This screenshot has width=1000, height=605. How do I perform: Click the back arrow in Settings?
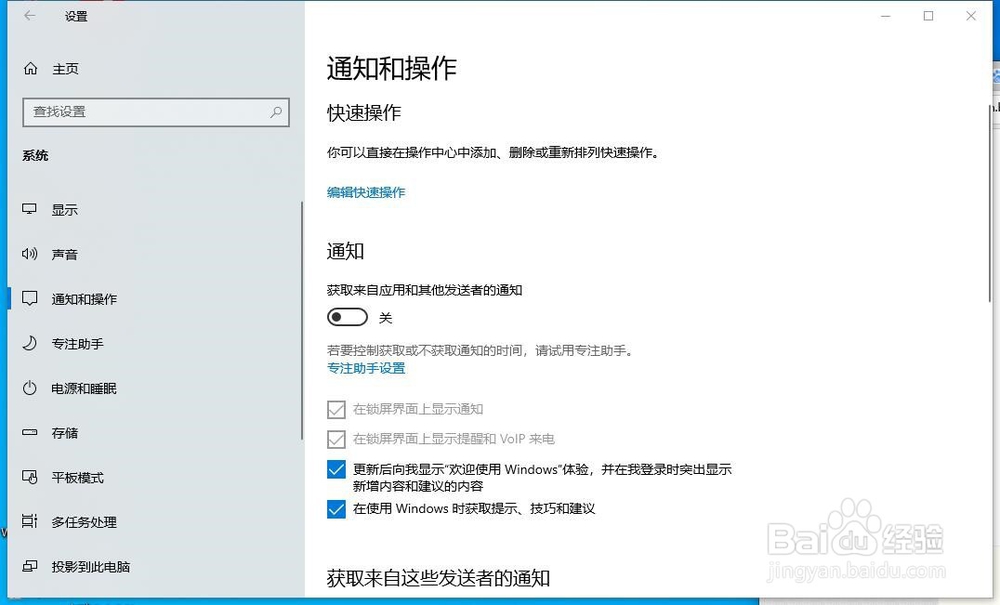[x=29, y=16]
